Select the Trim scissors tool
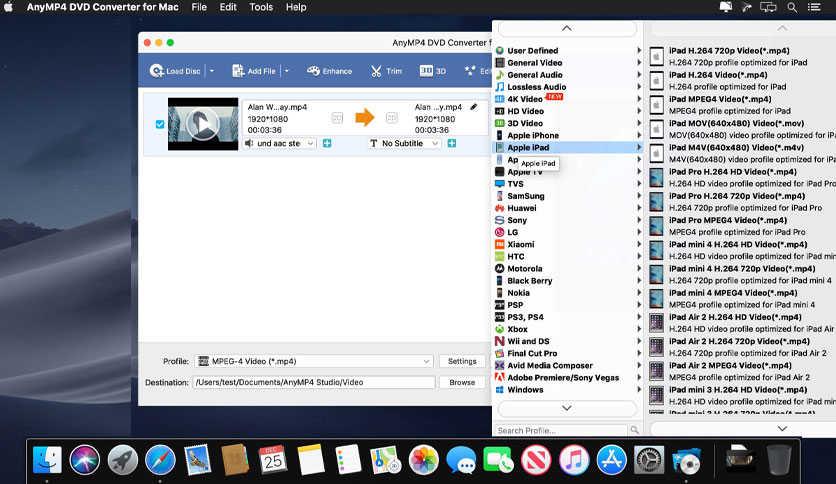 (386, 71)
